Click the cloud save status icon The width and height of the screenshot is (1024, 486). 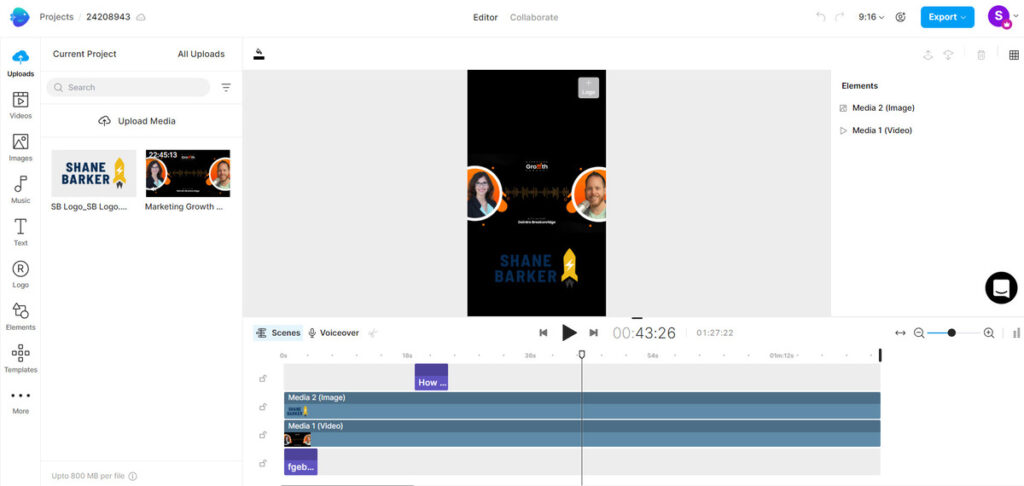click(140, 17)
